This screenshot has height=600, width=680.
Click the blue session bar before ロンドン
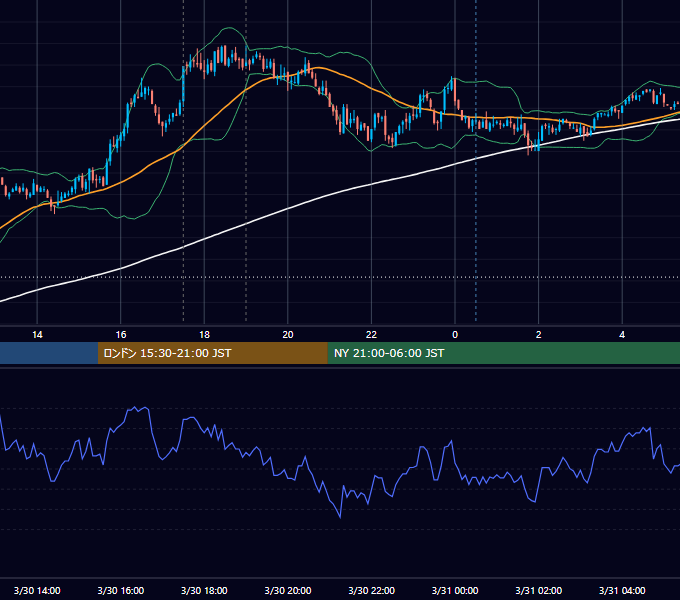click(49, 353)
